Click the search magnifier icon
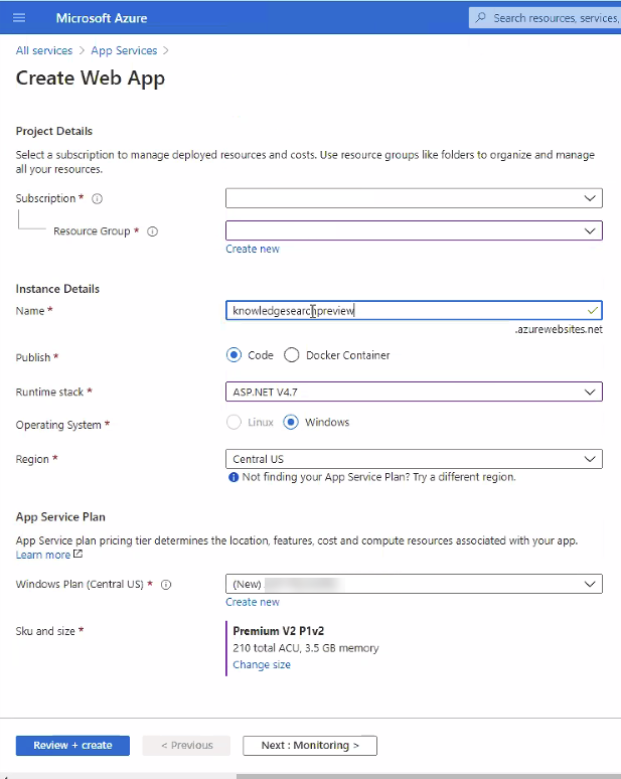Image resolution: width=621 pixels, height=779 pixels. 481,18
